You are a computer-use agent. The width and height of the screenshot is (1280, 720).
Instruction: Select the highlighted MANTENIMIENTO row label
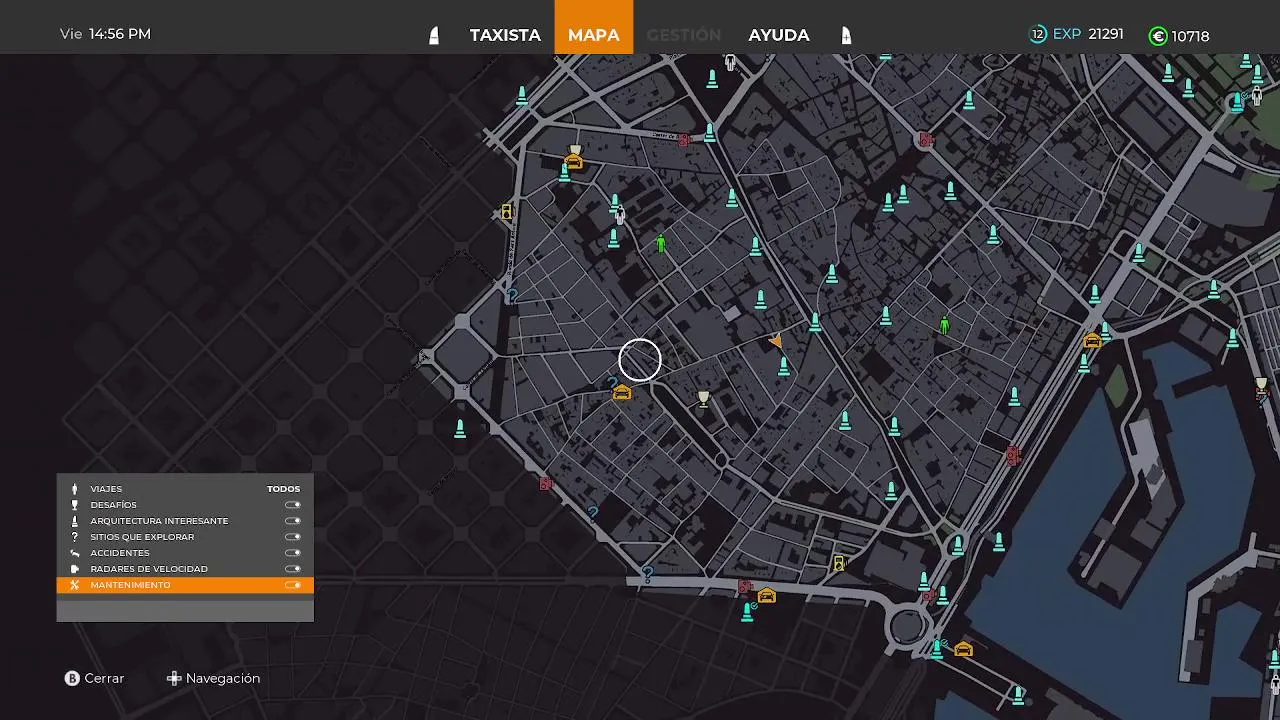[x=130, y=585]
